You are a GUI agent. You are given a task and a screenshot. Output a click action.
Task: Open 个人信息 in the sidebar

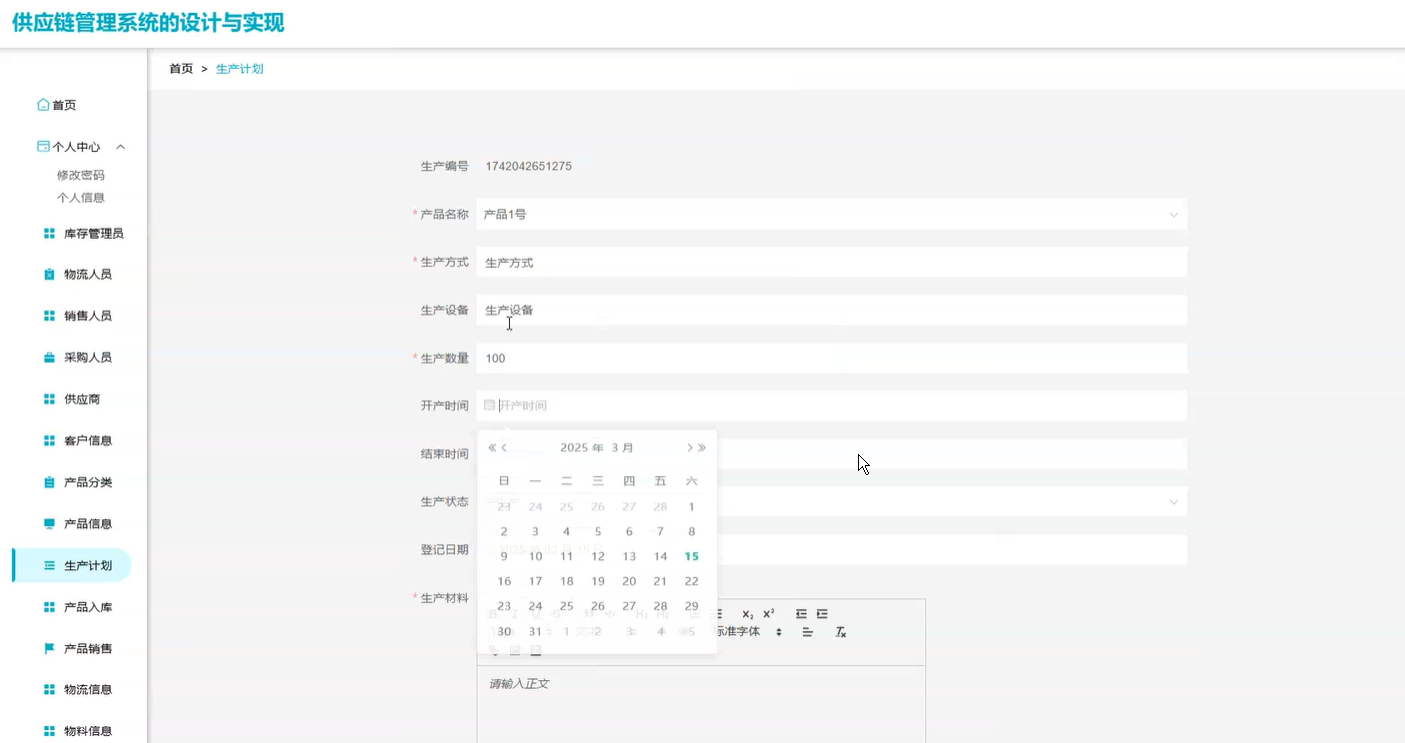[x=81, y=198]
